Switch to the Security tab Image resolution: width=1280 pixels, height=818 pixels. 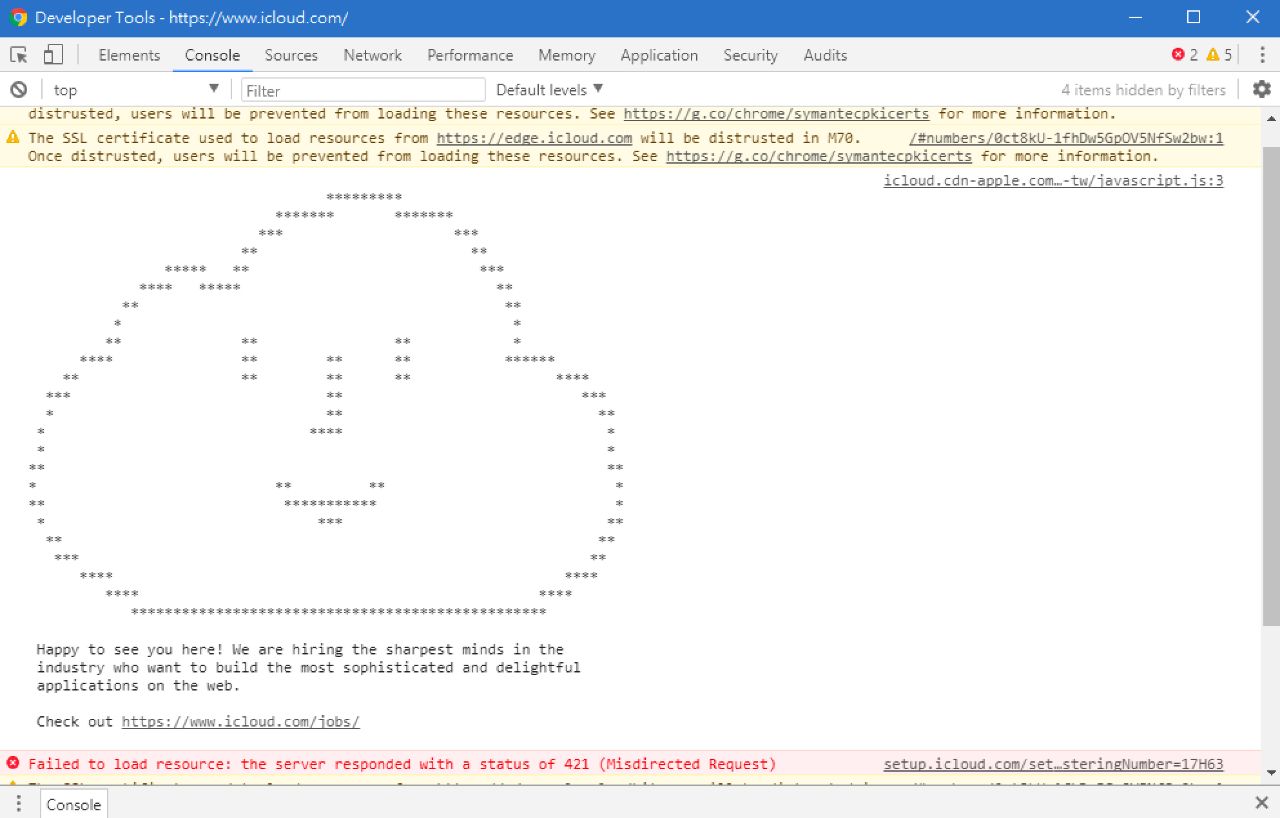750,55
